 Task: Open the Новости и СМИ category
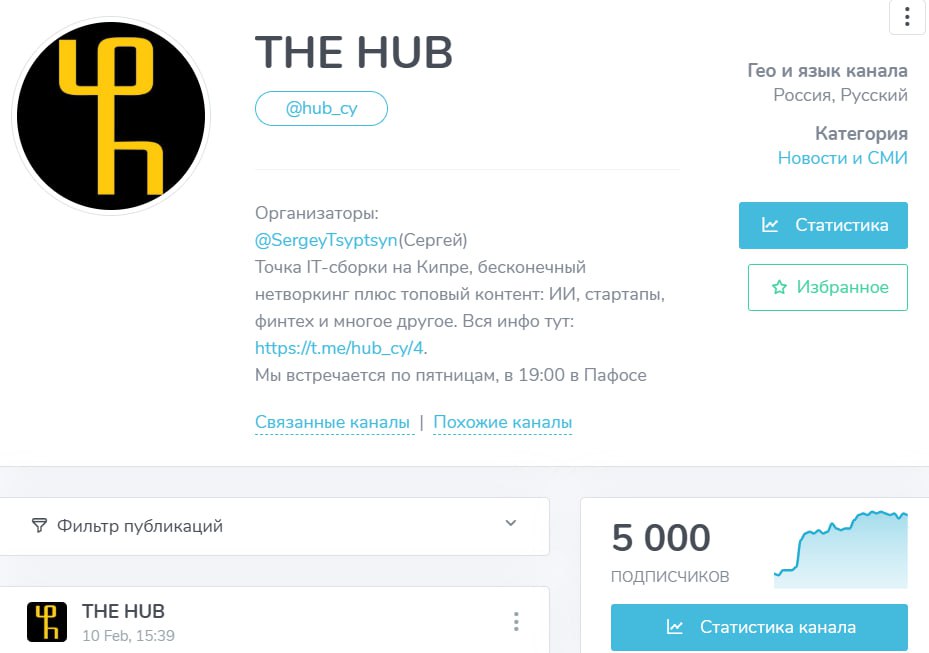tap(842, 158)
